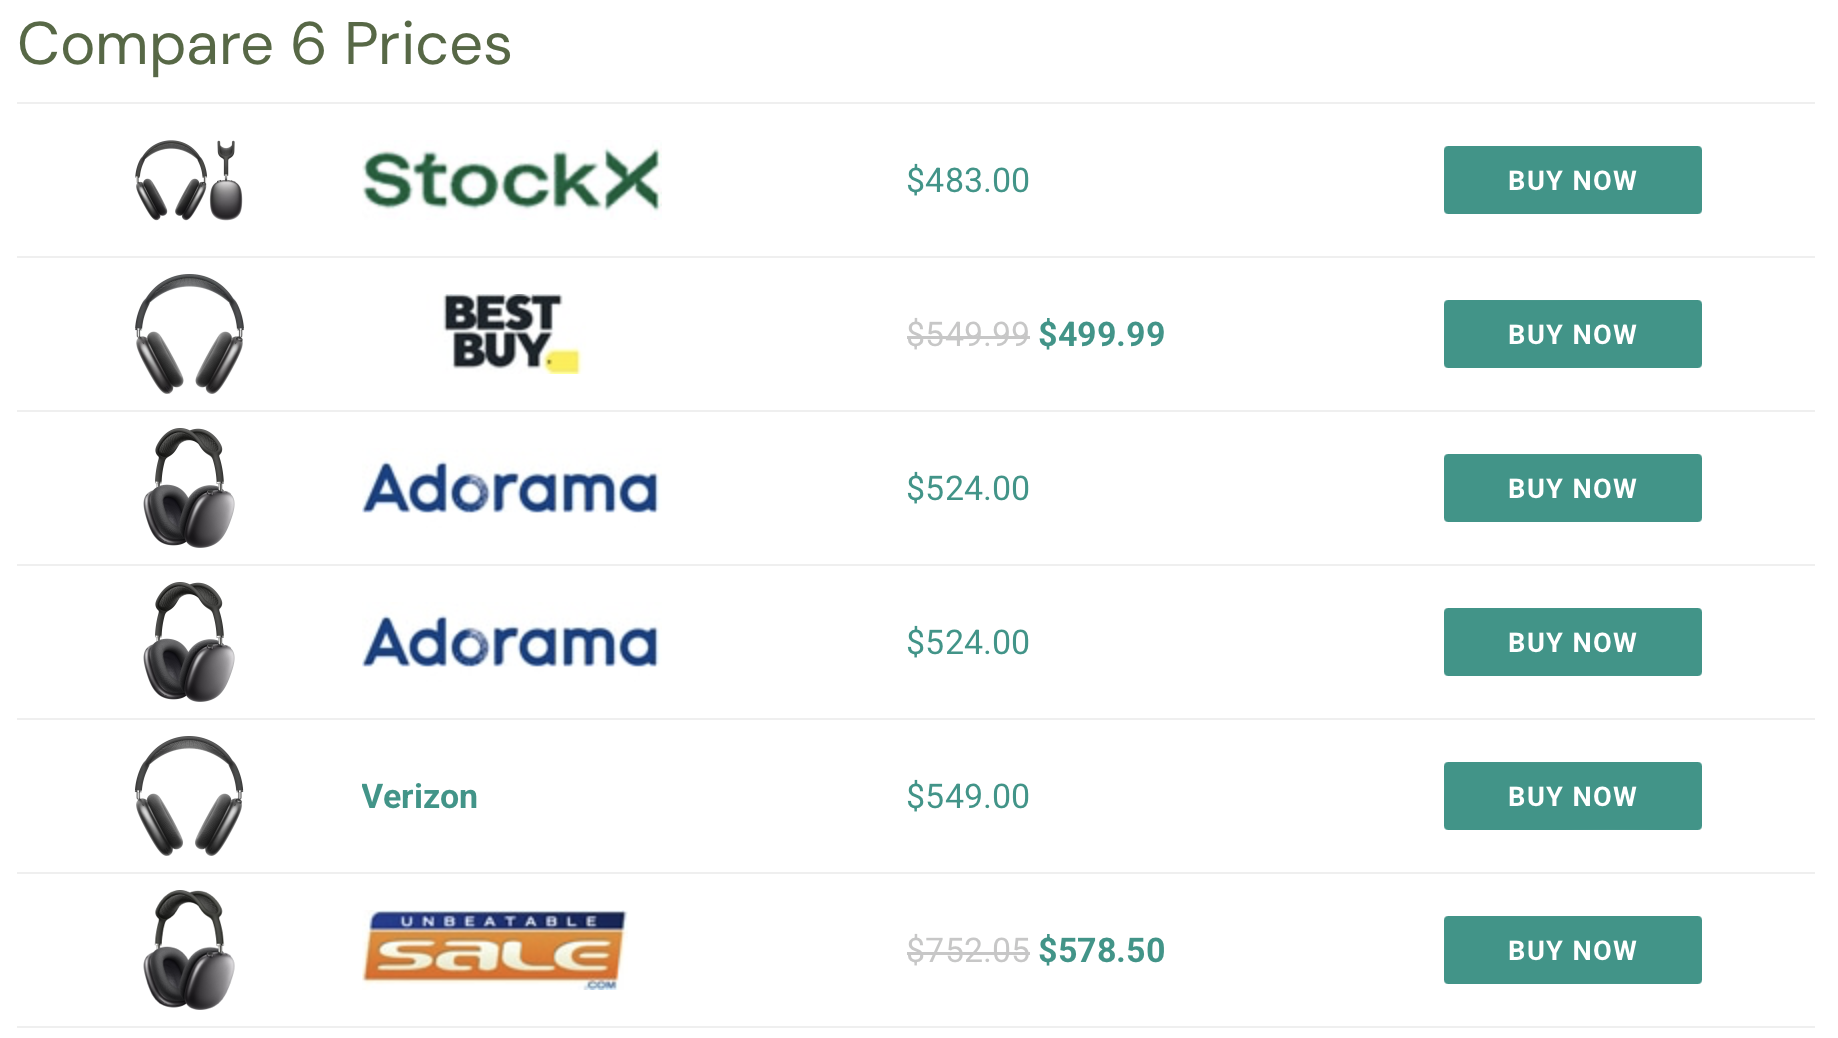1838x1038 pixels.
Task: Buy now from Best Buy at $499.99
Action: coord(1572,334)
